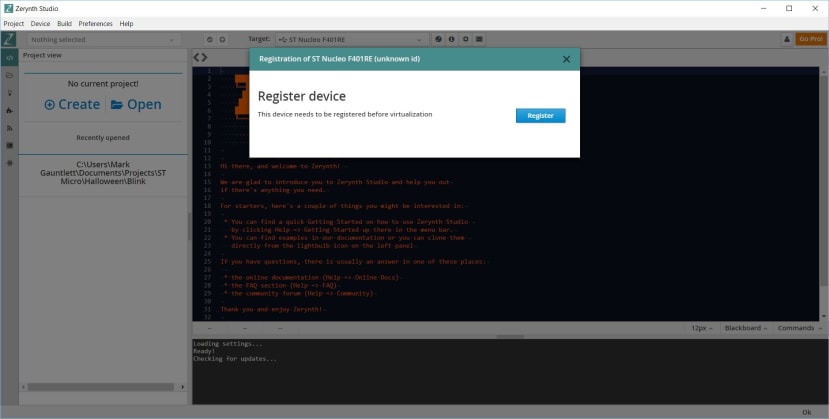This screenshot has height=419, width=829.
Task: Click the bottom chip icon in the sidebar
Action: click(9, 163)
